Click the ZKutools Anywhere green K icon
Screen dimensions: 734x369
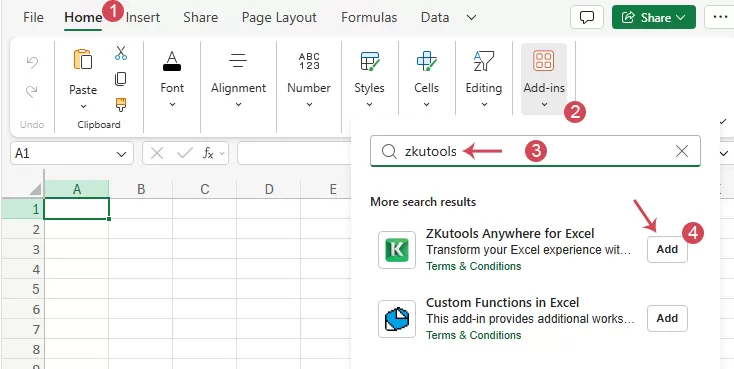point(397,250)
